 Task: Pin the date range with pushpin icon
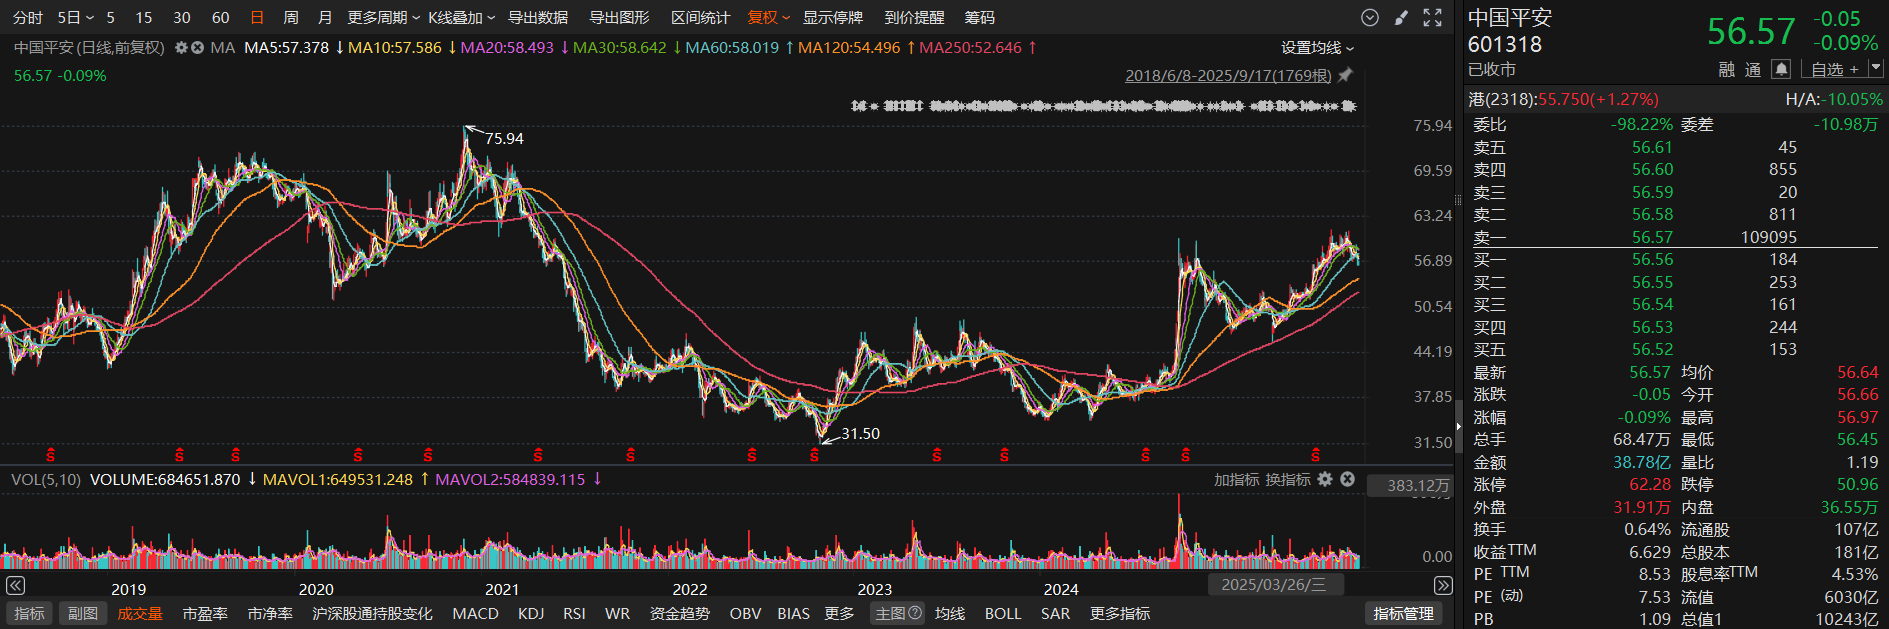point(1345,75)
